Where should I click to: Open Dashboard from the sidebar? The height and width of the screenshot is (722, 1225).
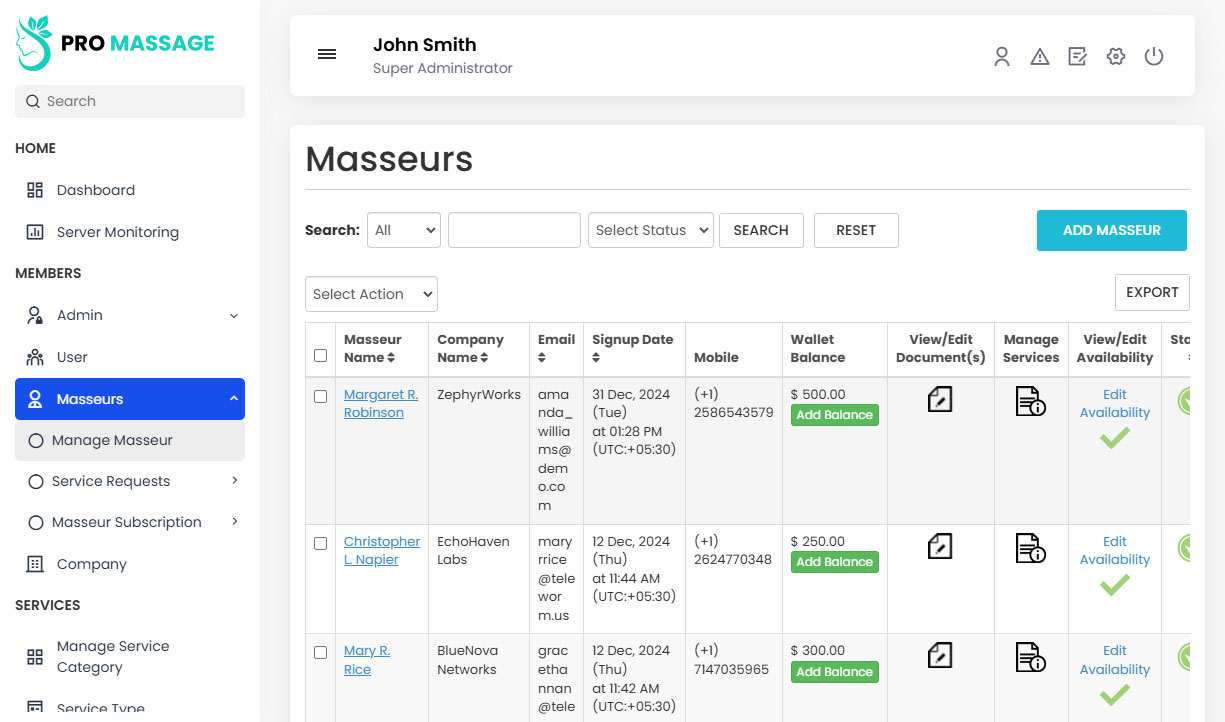(95, 190)
